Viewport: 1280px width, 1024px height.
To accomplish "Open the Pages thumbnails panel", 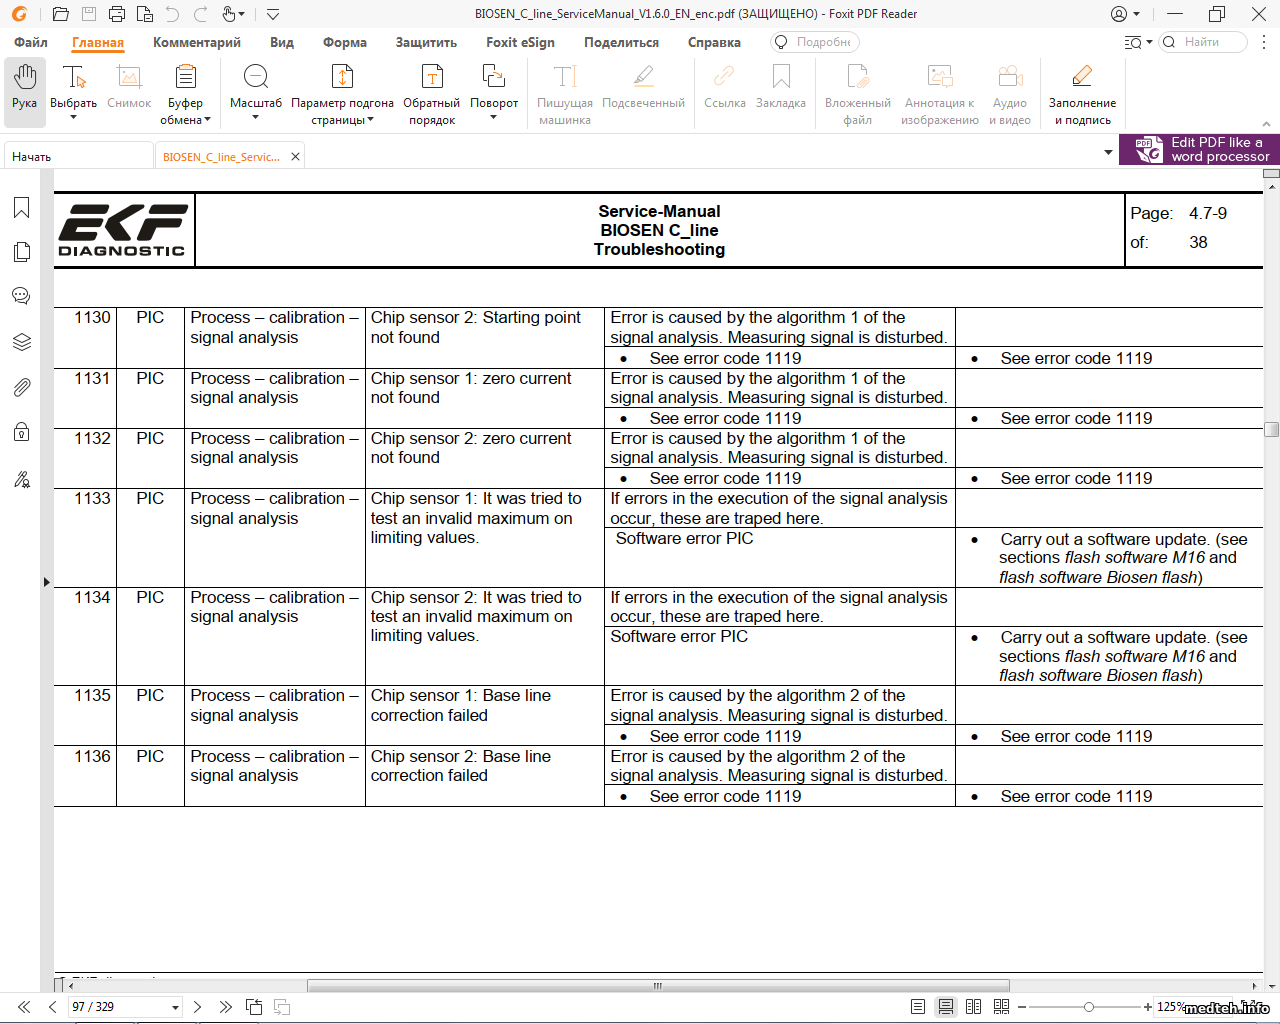I will [x=22, y=252].
